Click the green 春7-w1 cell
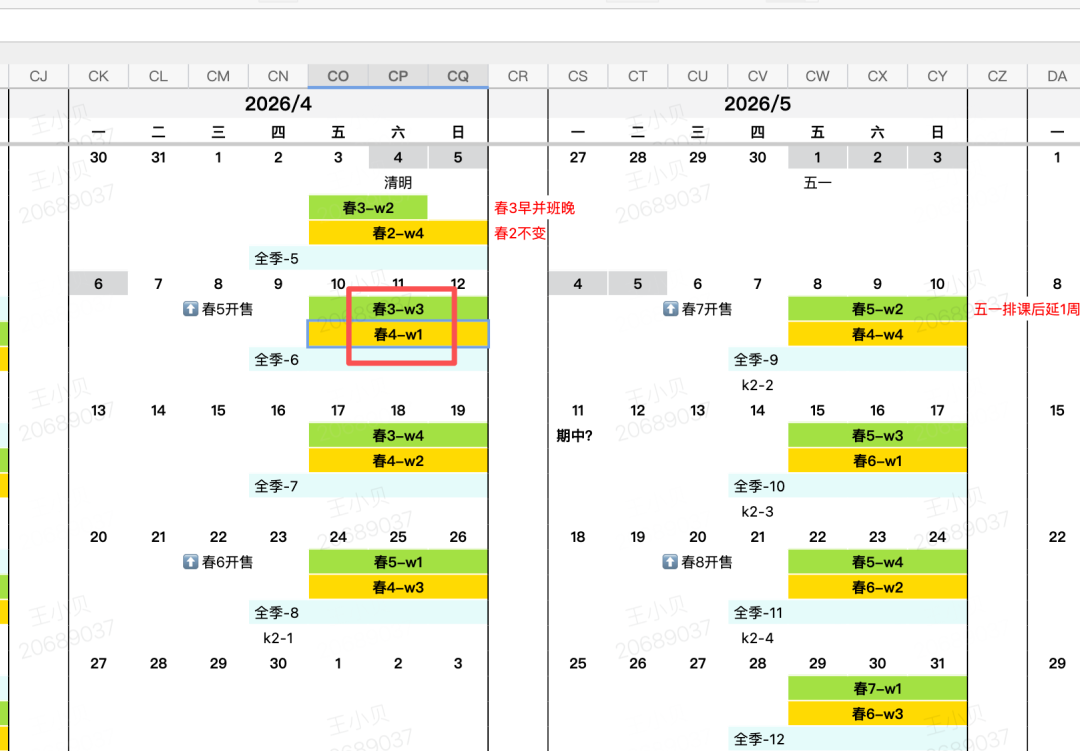The image size is (1080, 751). click(x=877, y=689)
